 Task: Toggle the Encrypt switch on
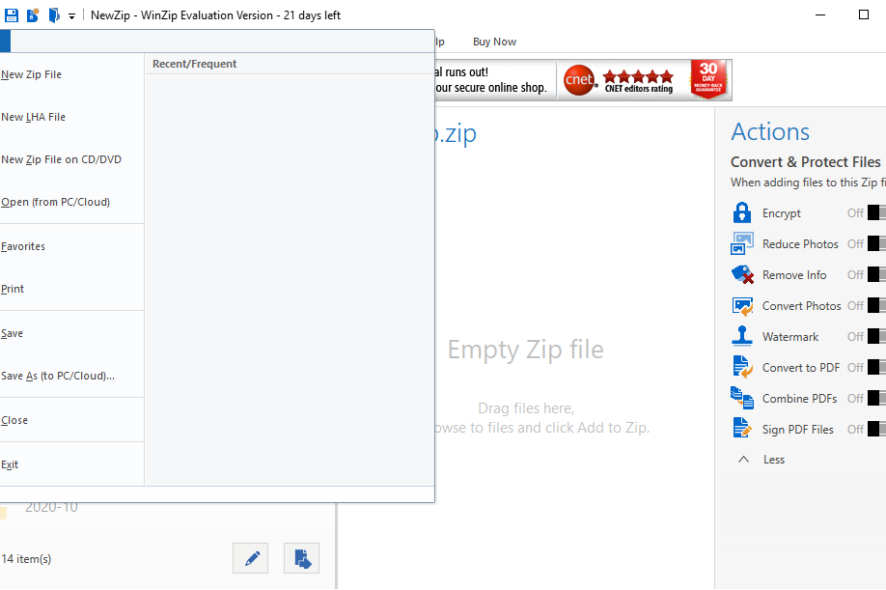pyautogui.click(x=876, y=212)
